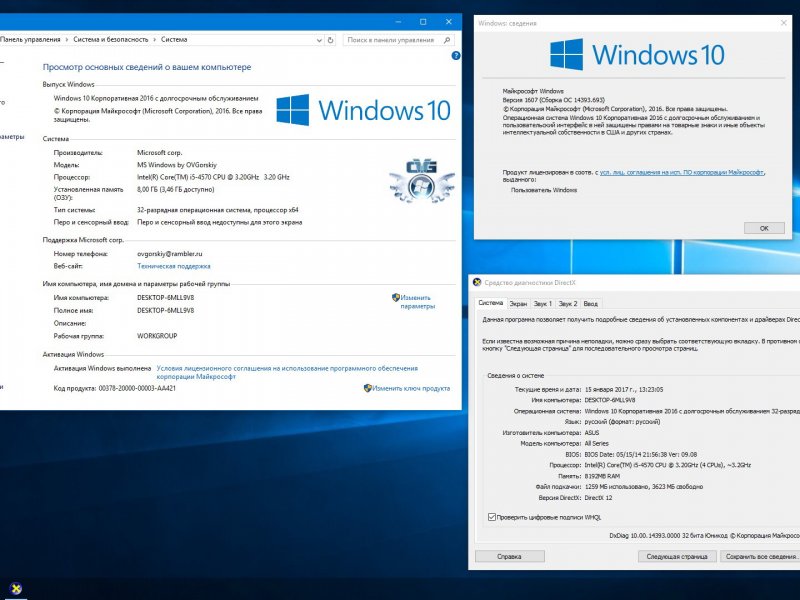Click the memory value "8,00 ГБ (3,46 ГБ доступно)"
The image size is (800, 600).
click(x=176, y=189)
